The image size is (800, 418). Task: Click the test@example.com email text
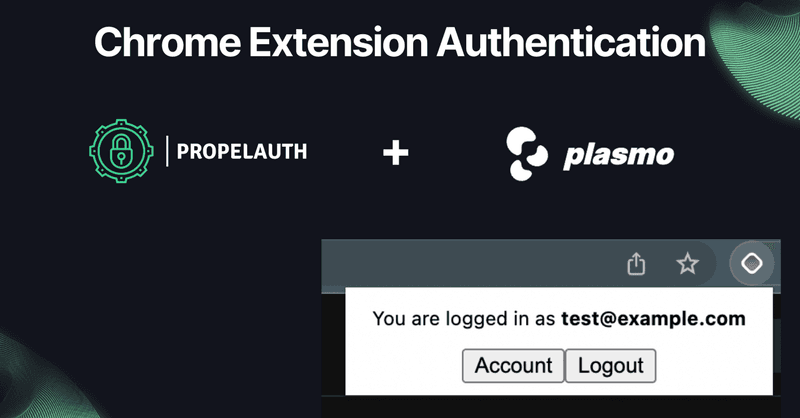coord(653,318)
